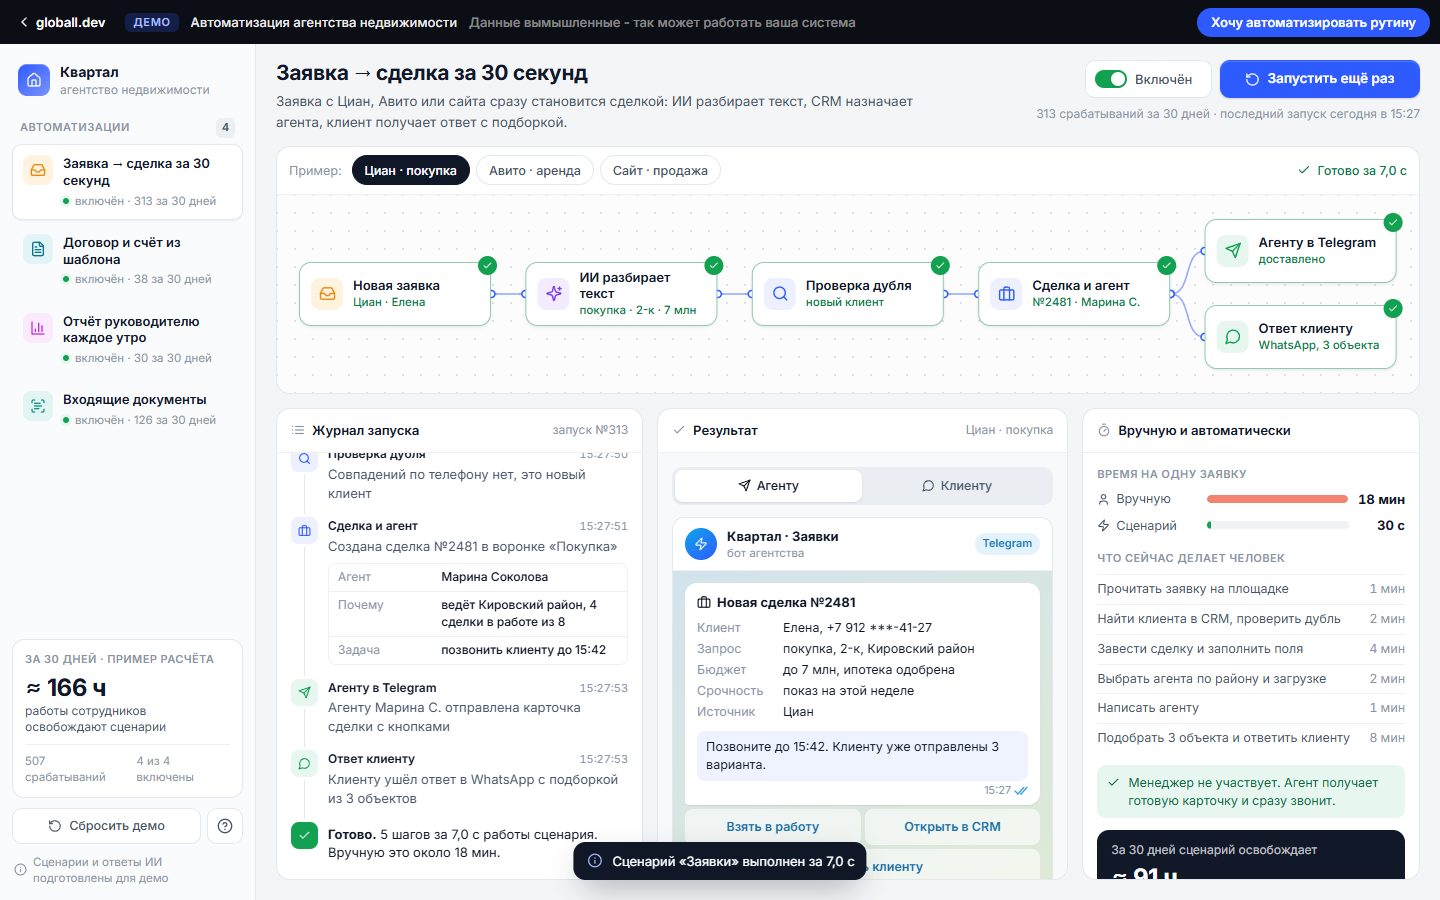1440x900 pixels.
Task: Click the chat bubble icon of Ответ клиенту node
Action: [x=1233, y=337]
